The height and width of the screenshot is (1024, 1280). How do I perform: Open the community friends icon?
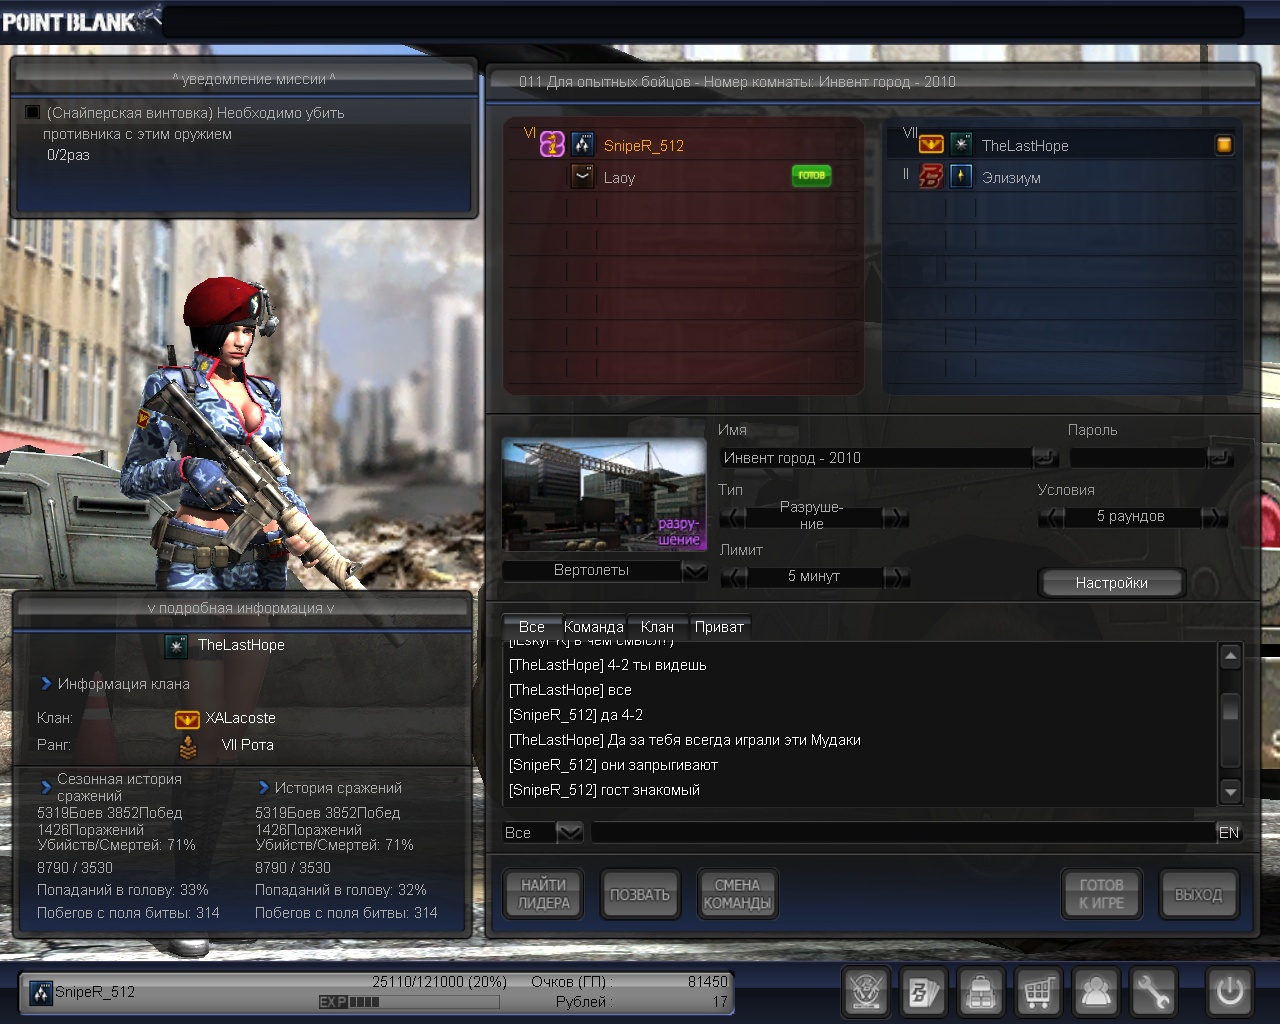[1096, 992]
